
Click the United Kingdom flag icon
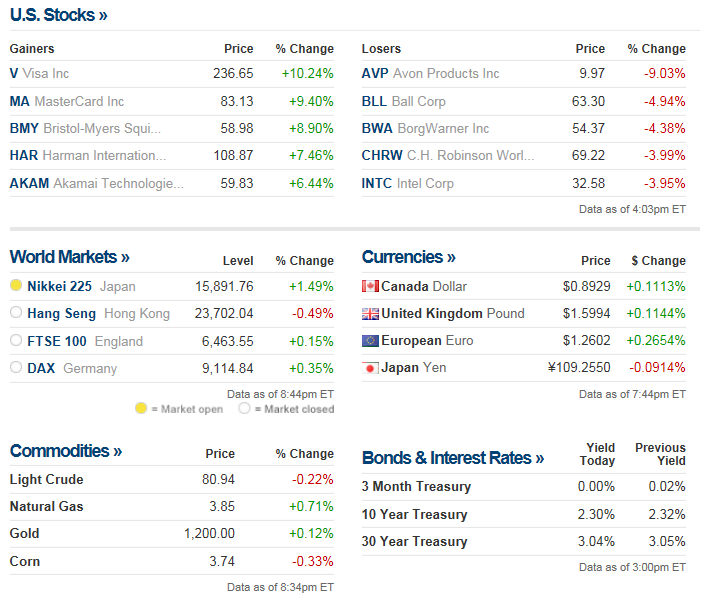[x=370, y=313]
